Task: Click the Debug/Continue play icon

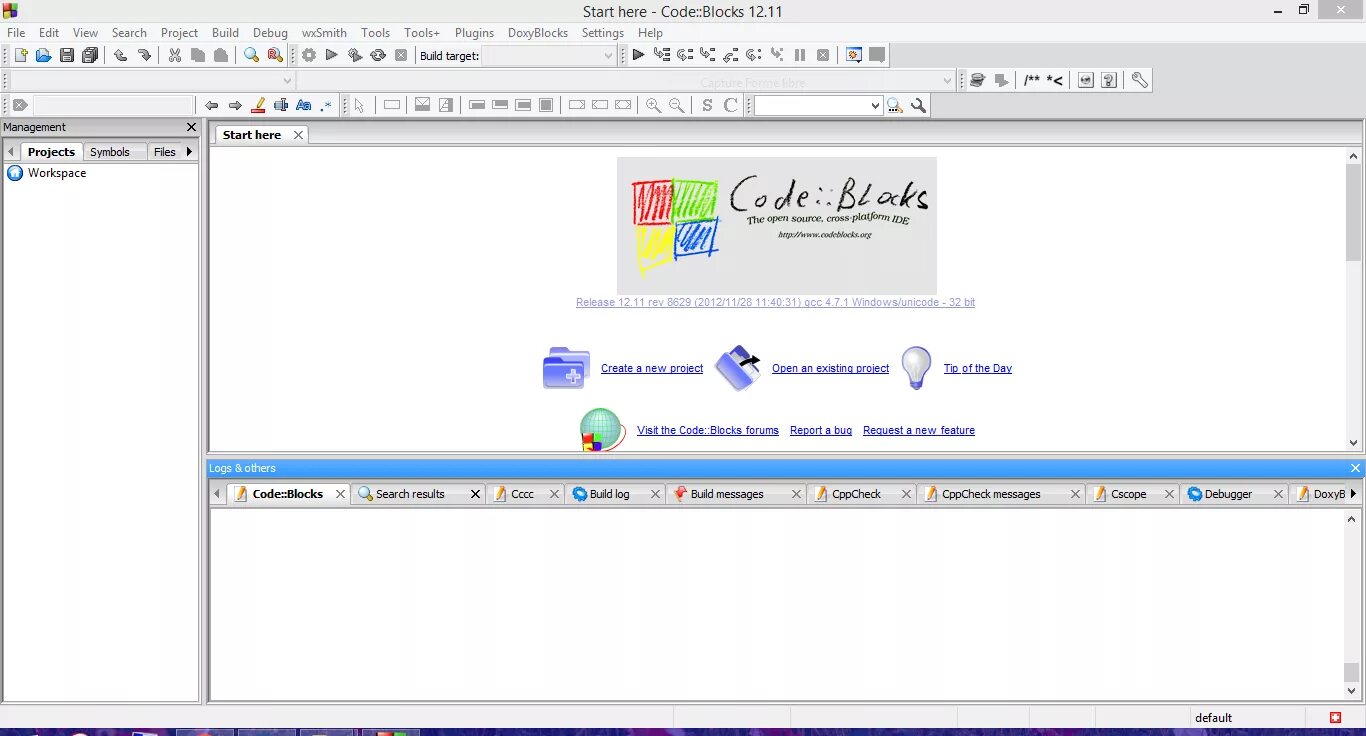Action: (x=638, y=55)
